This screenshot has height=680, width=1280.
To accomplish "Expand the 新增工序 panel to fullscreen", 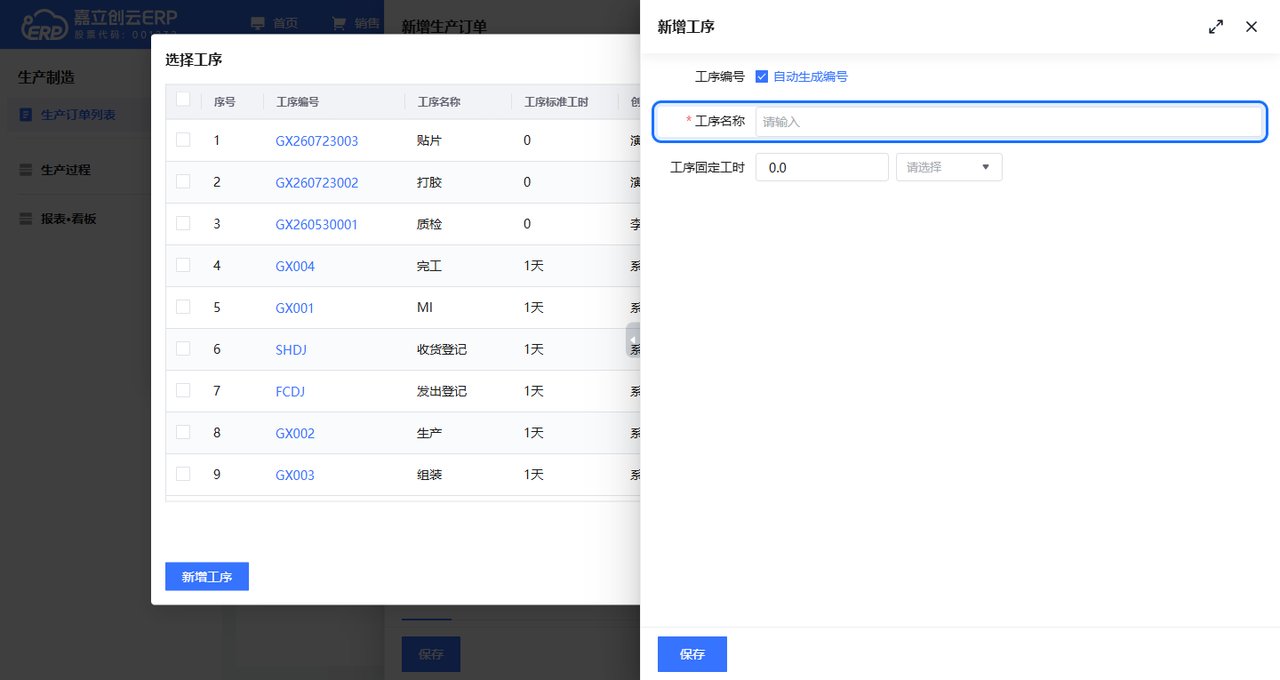I will coord(1216,27).
